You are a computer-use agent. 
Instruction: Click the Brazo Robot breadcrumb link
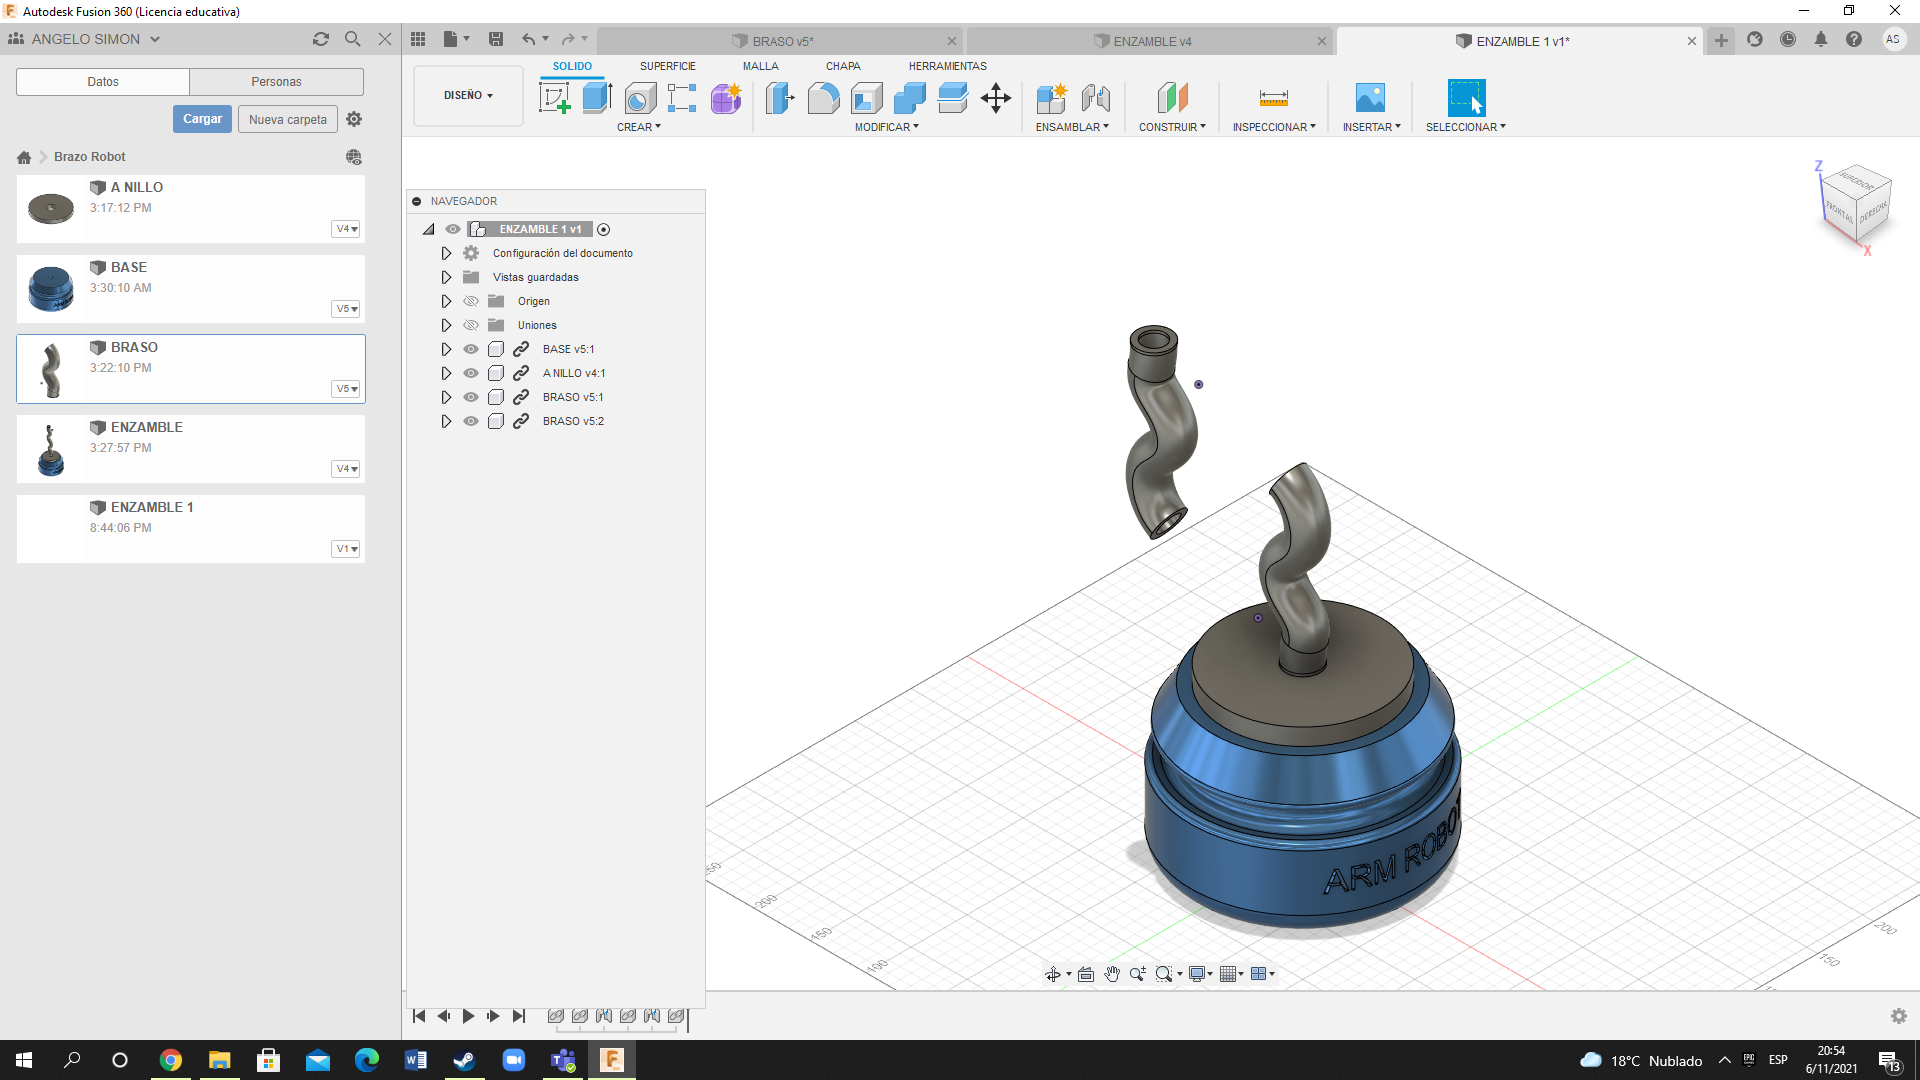[x=90, y=157]
